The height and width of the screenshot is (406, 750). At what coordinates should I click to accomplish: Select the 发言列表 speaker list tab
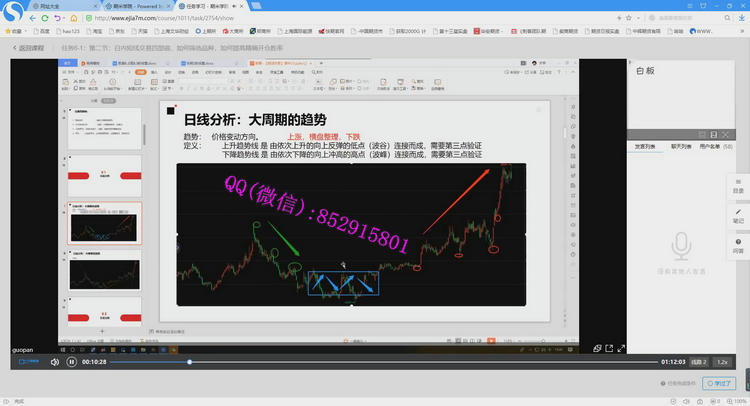coord(648,147)
